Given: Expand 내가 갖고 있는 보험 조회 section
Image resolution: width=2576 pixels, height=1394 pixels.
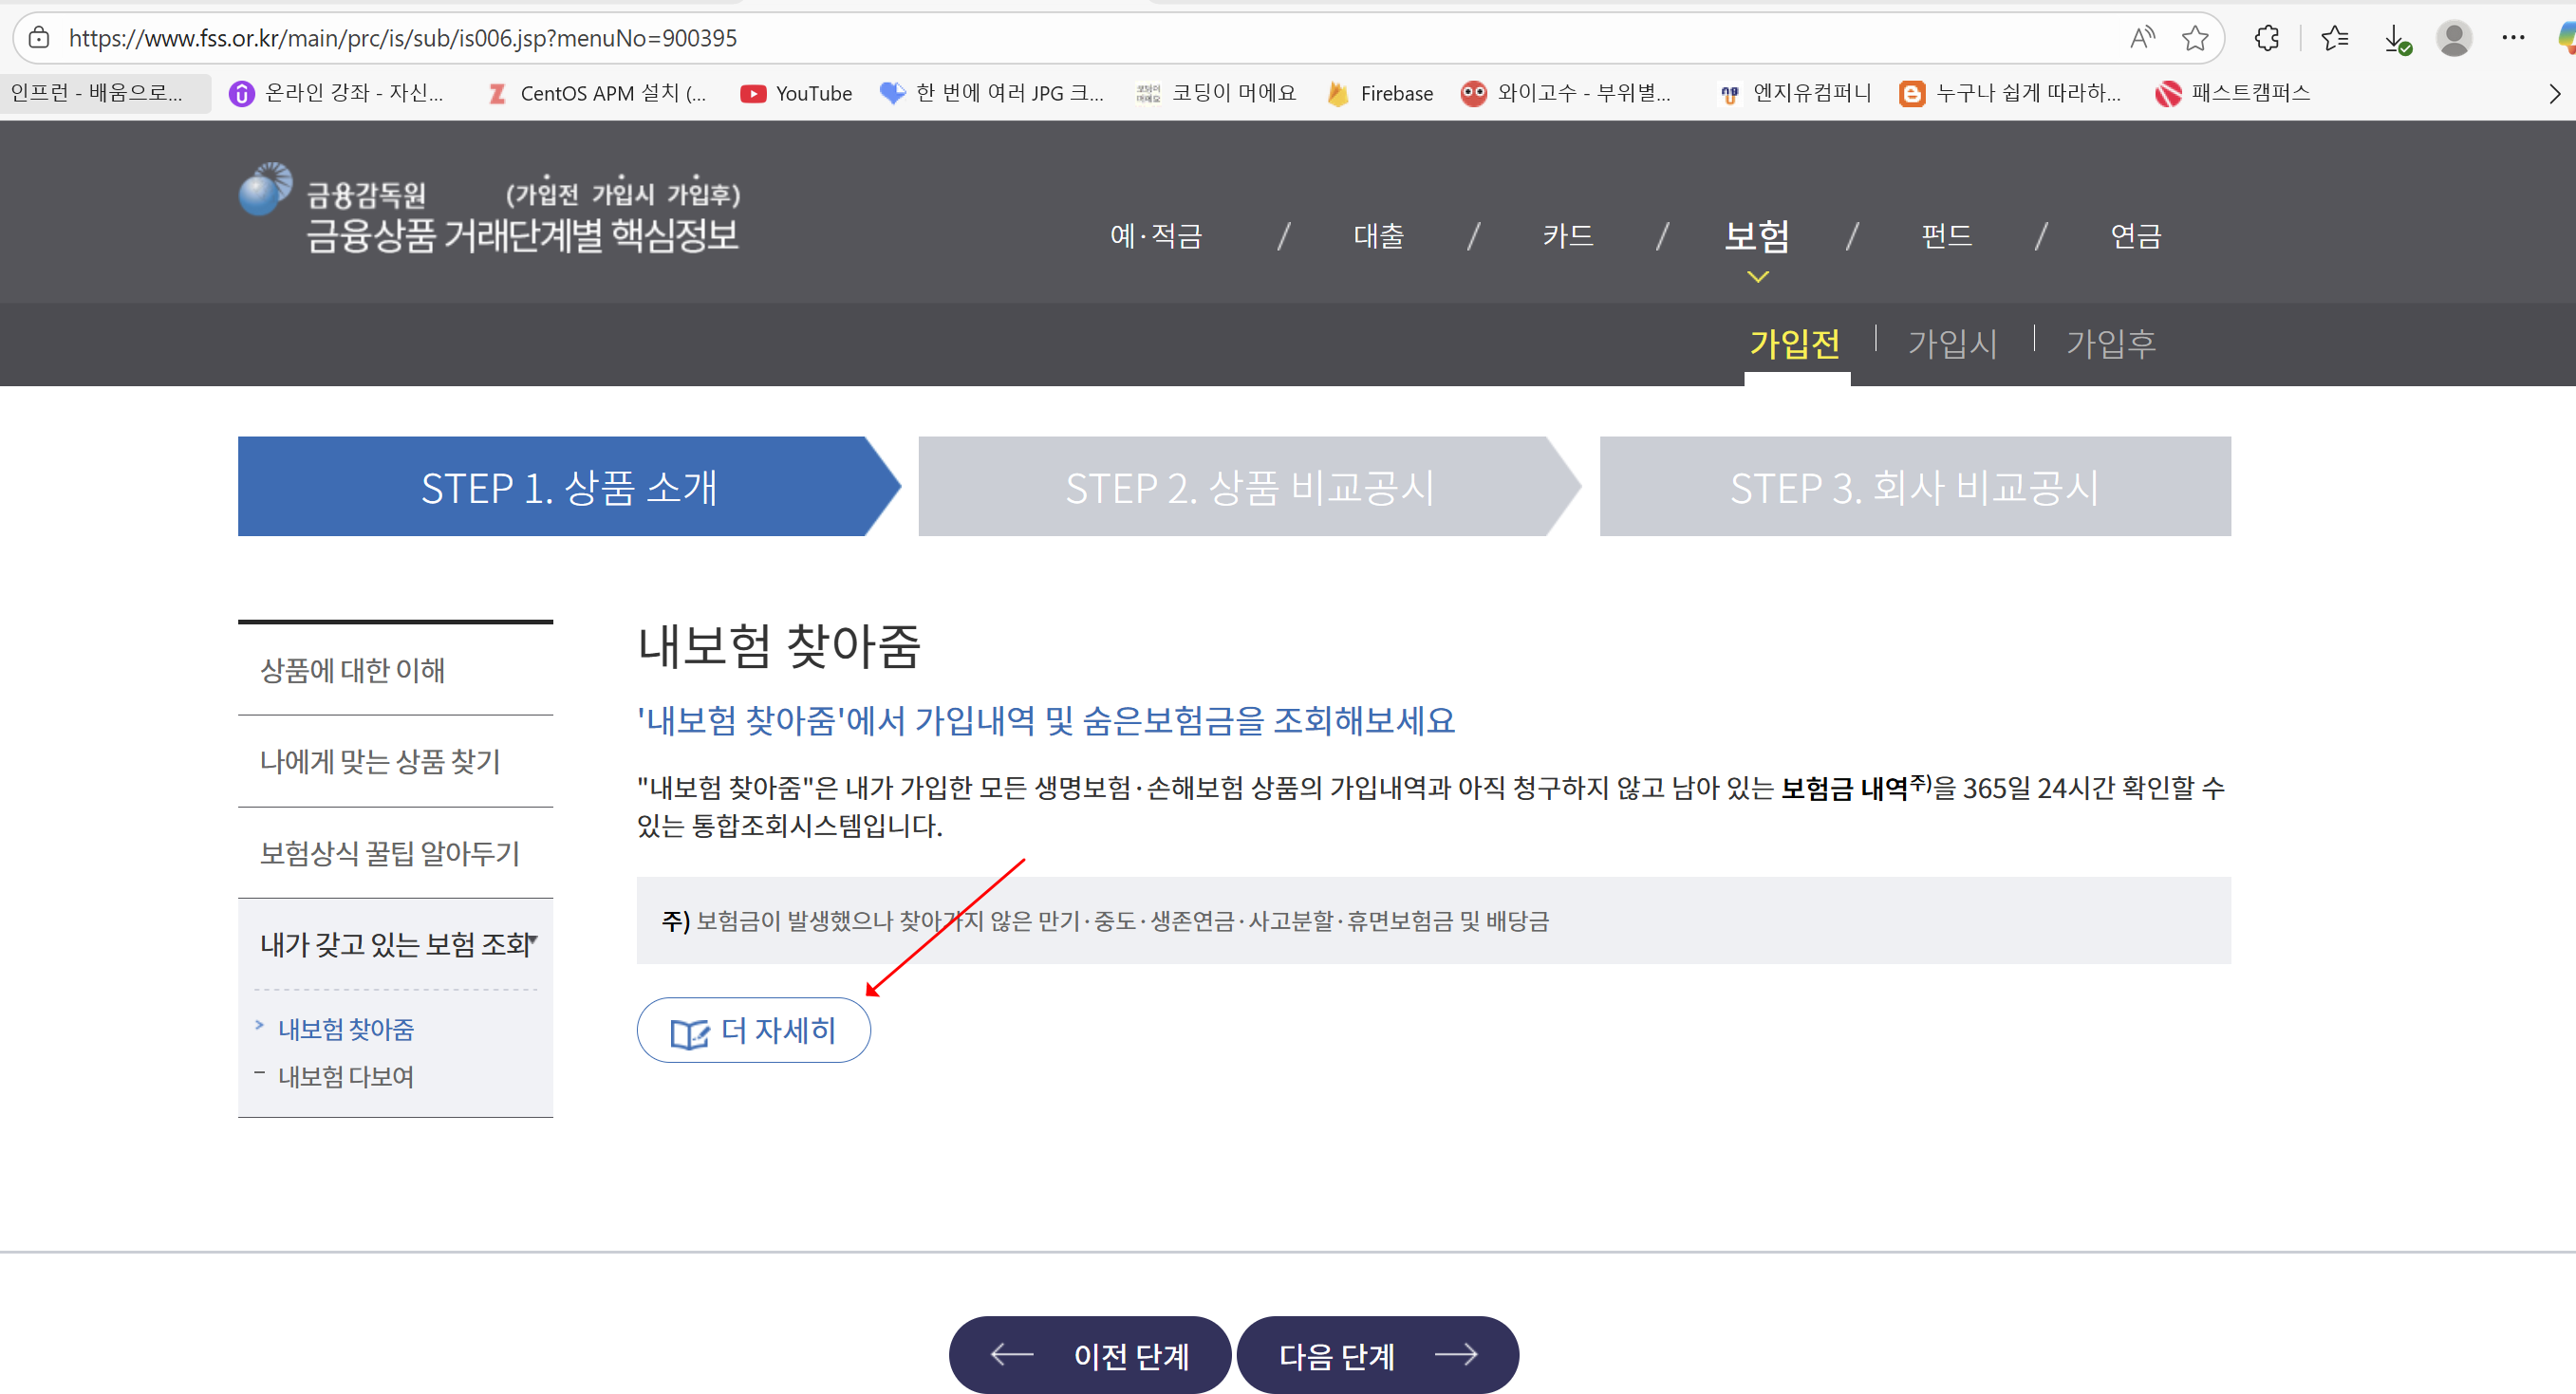Looking at the screenshot, I should click(x=397, y=943).
